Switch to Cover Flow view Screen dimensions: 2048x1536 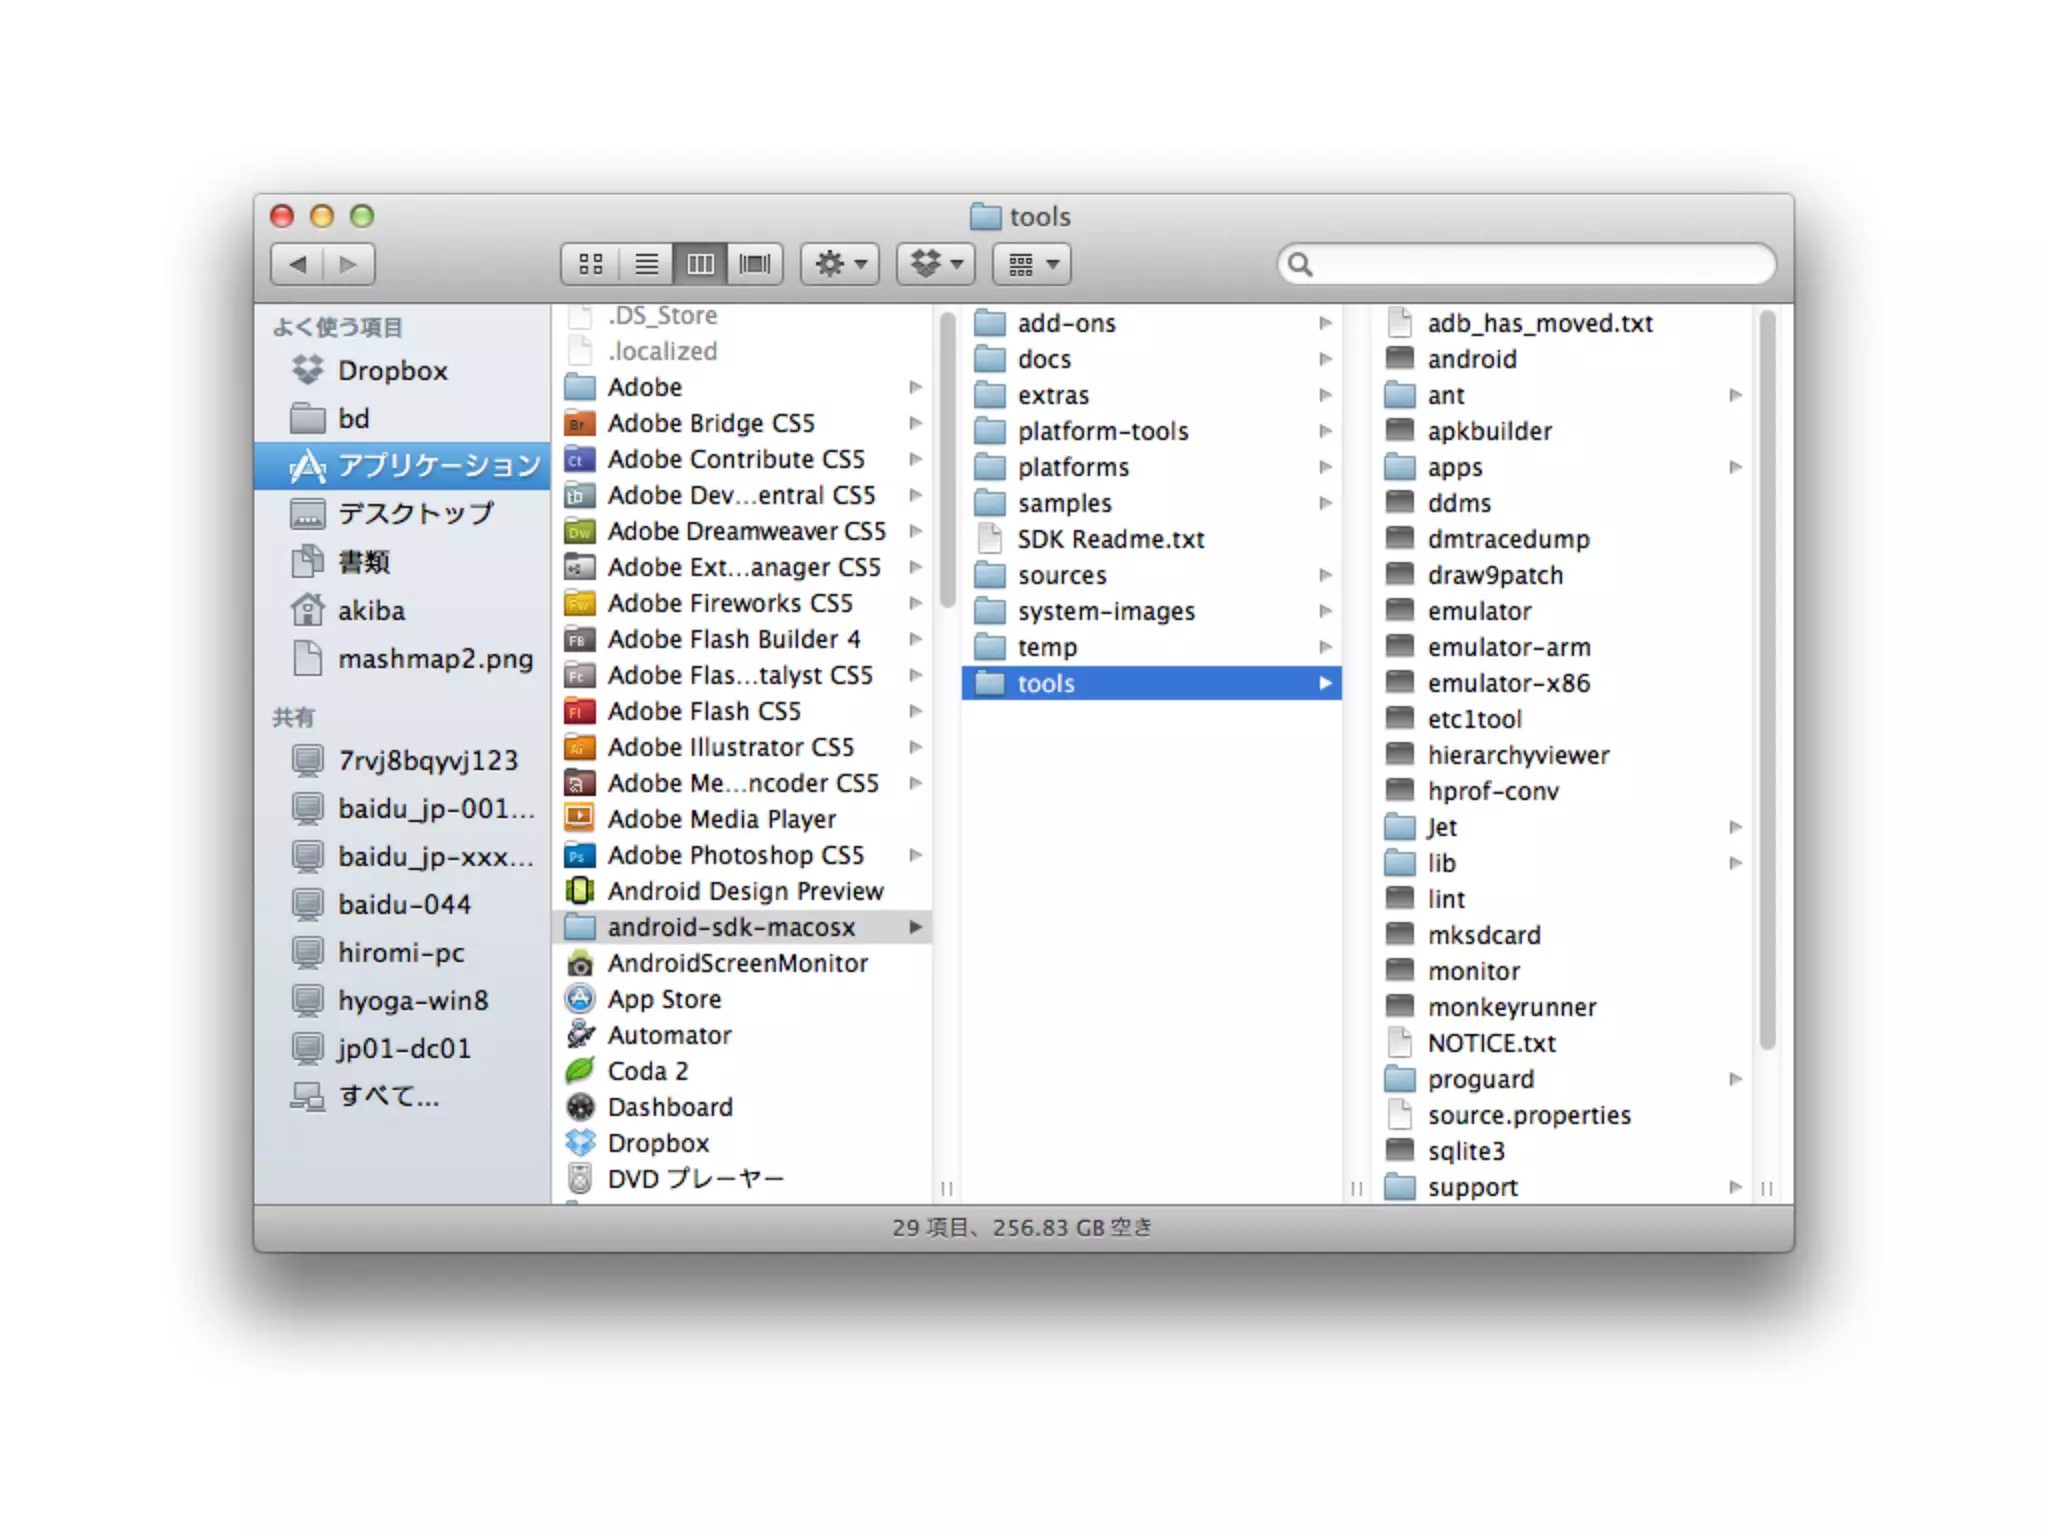click(x=755, y=264)
